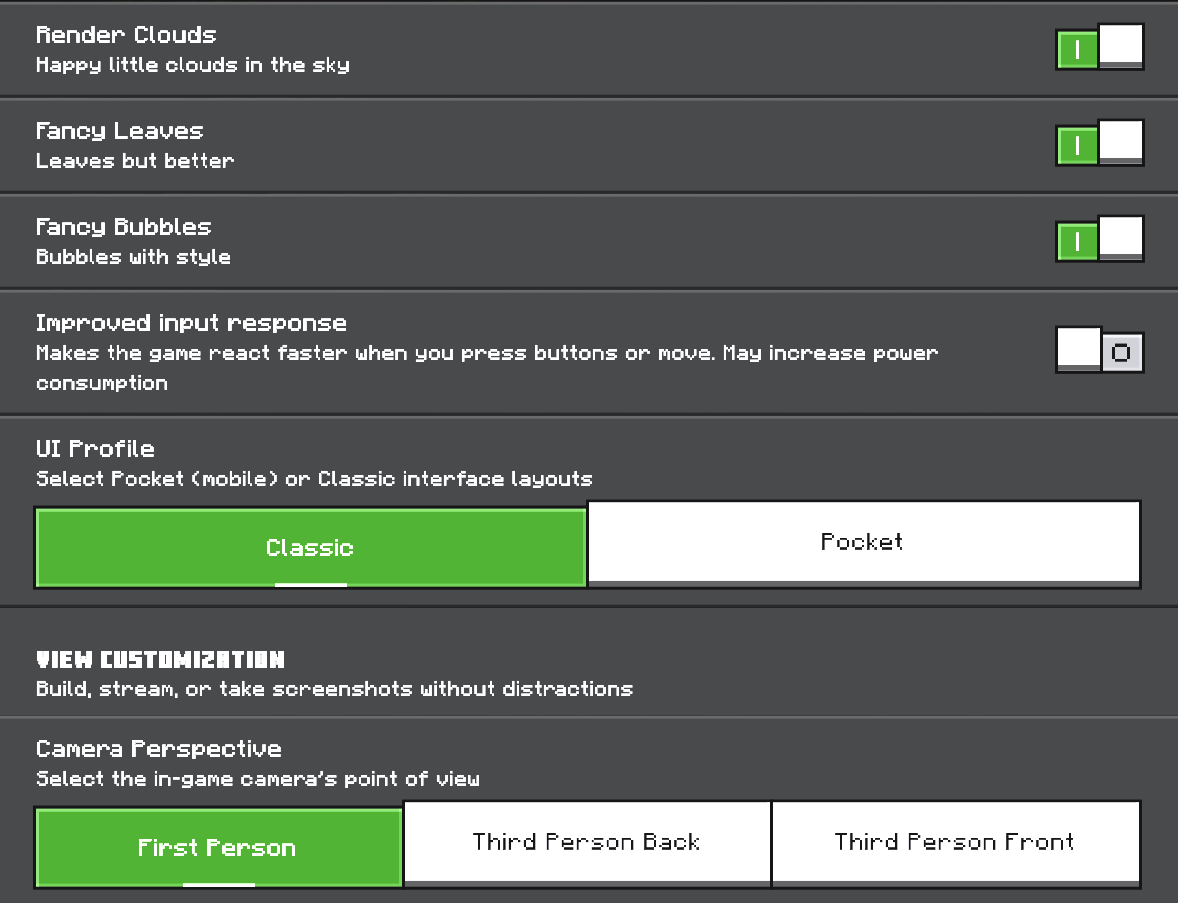Switch UI profile to Pocket
Screen dimensions: 1178x903
(864, 544)
